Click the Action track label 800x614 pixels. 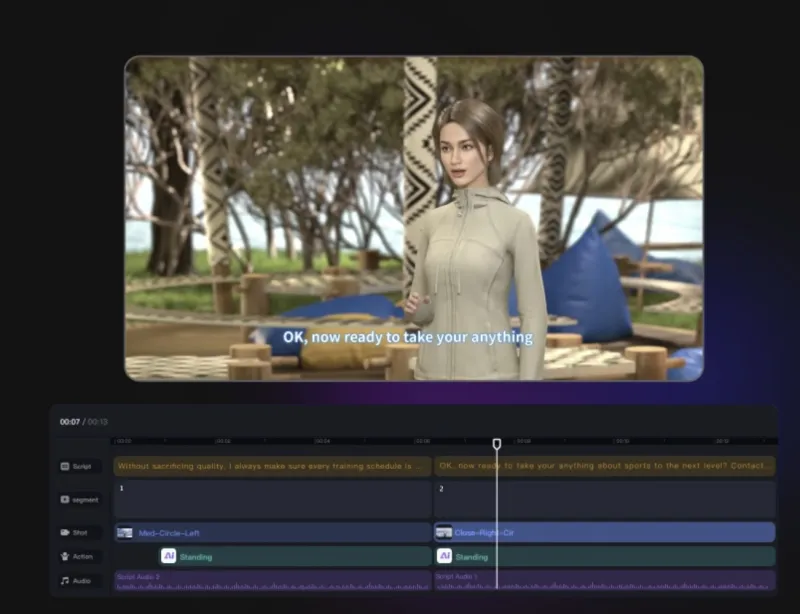pyautogui.click(x=83, y=557)
